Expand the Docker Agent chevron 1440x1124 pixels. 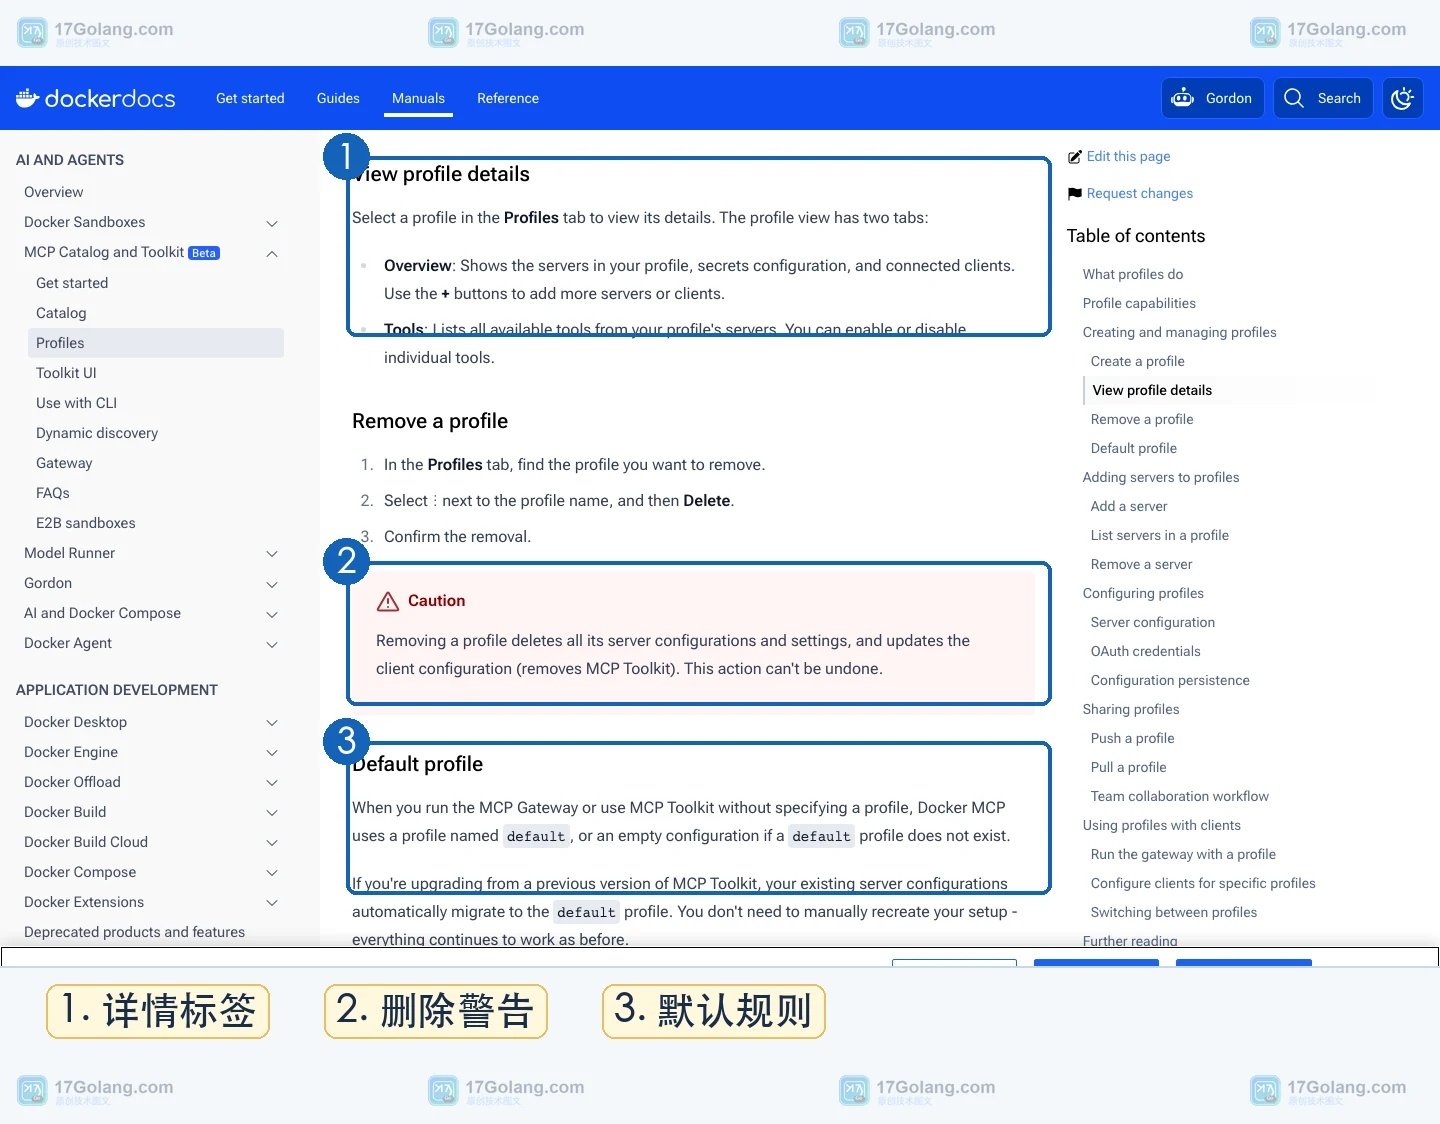coord(272,644)
